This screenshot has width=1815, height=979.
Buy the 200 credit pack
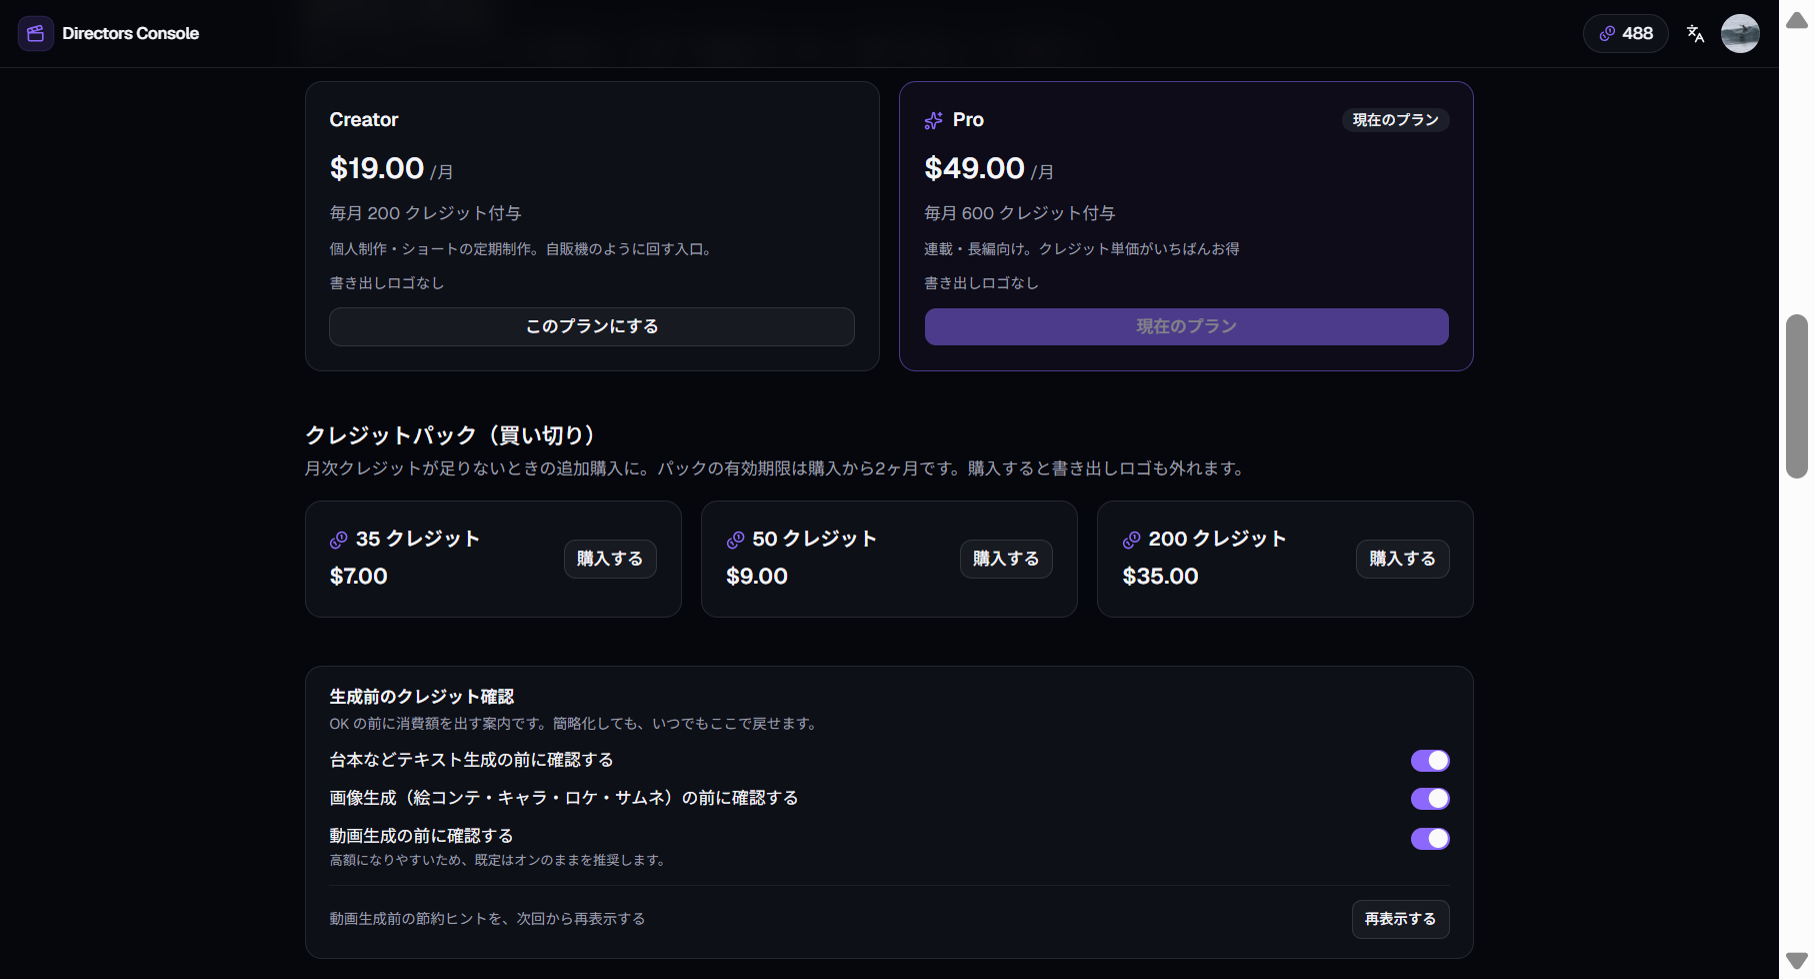click(x=1402, y=559)
